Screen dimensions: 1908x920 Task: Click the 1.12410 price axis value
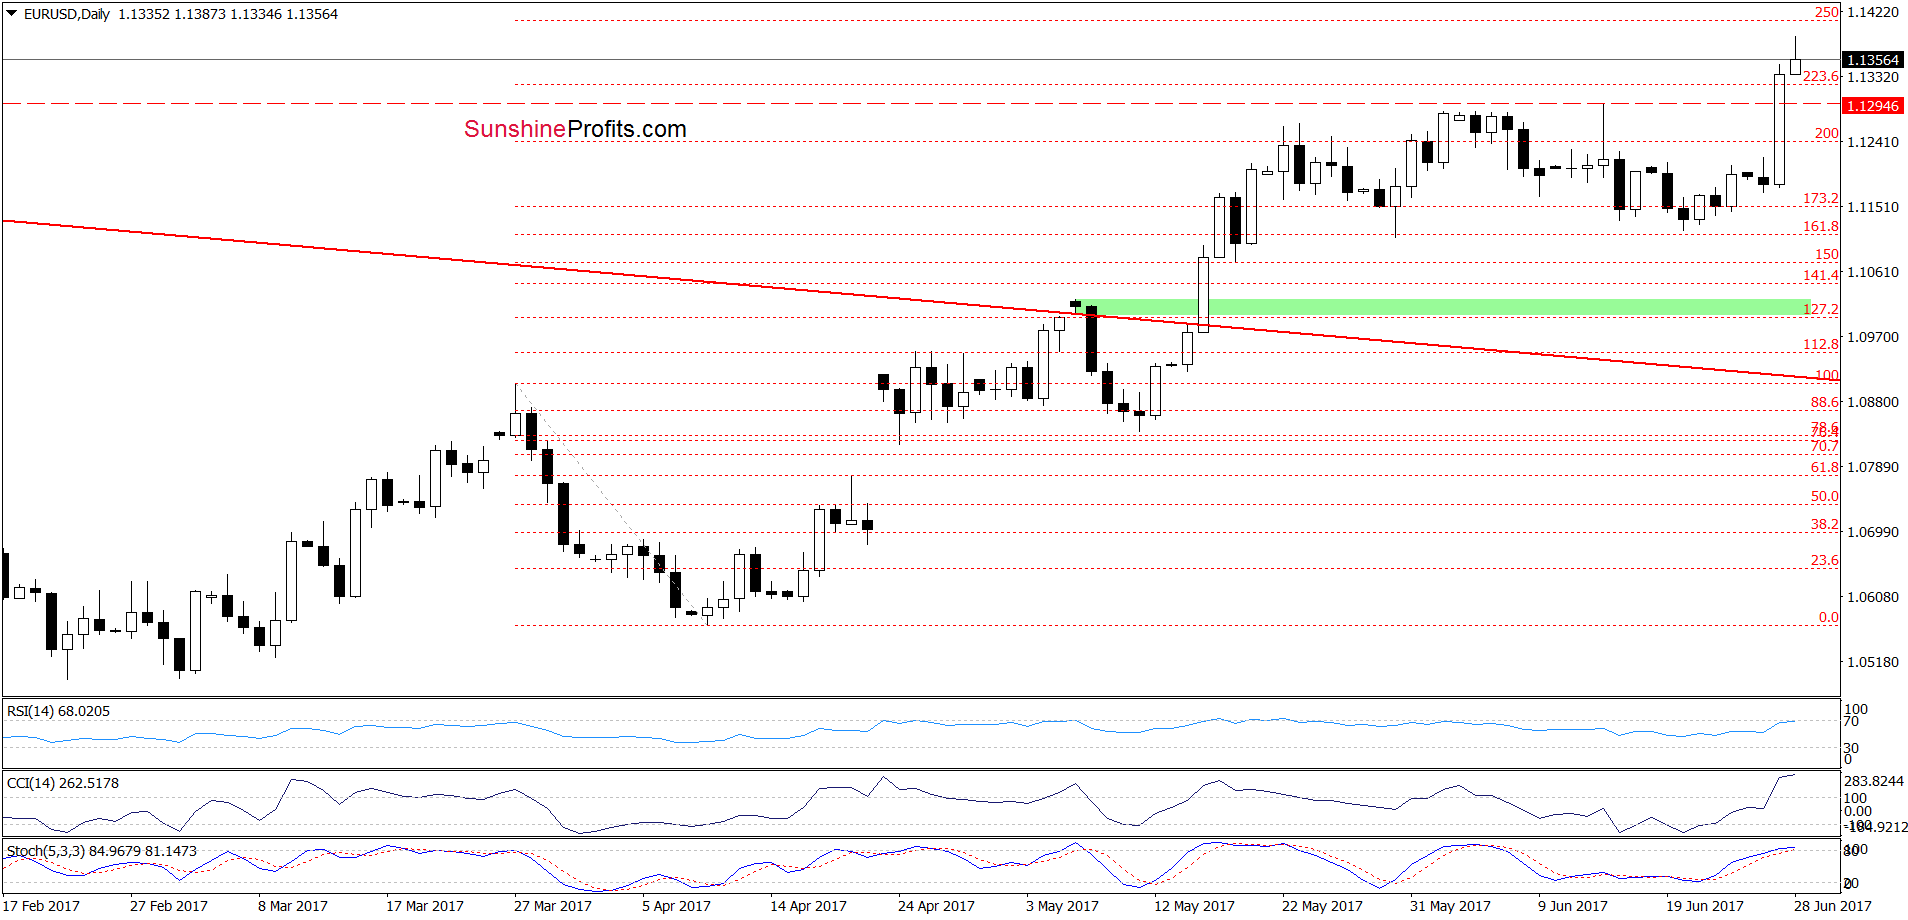coord(1872,142)
